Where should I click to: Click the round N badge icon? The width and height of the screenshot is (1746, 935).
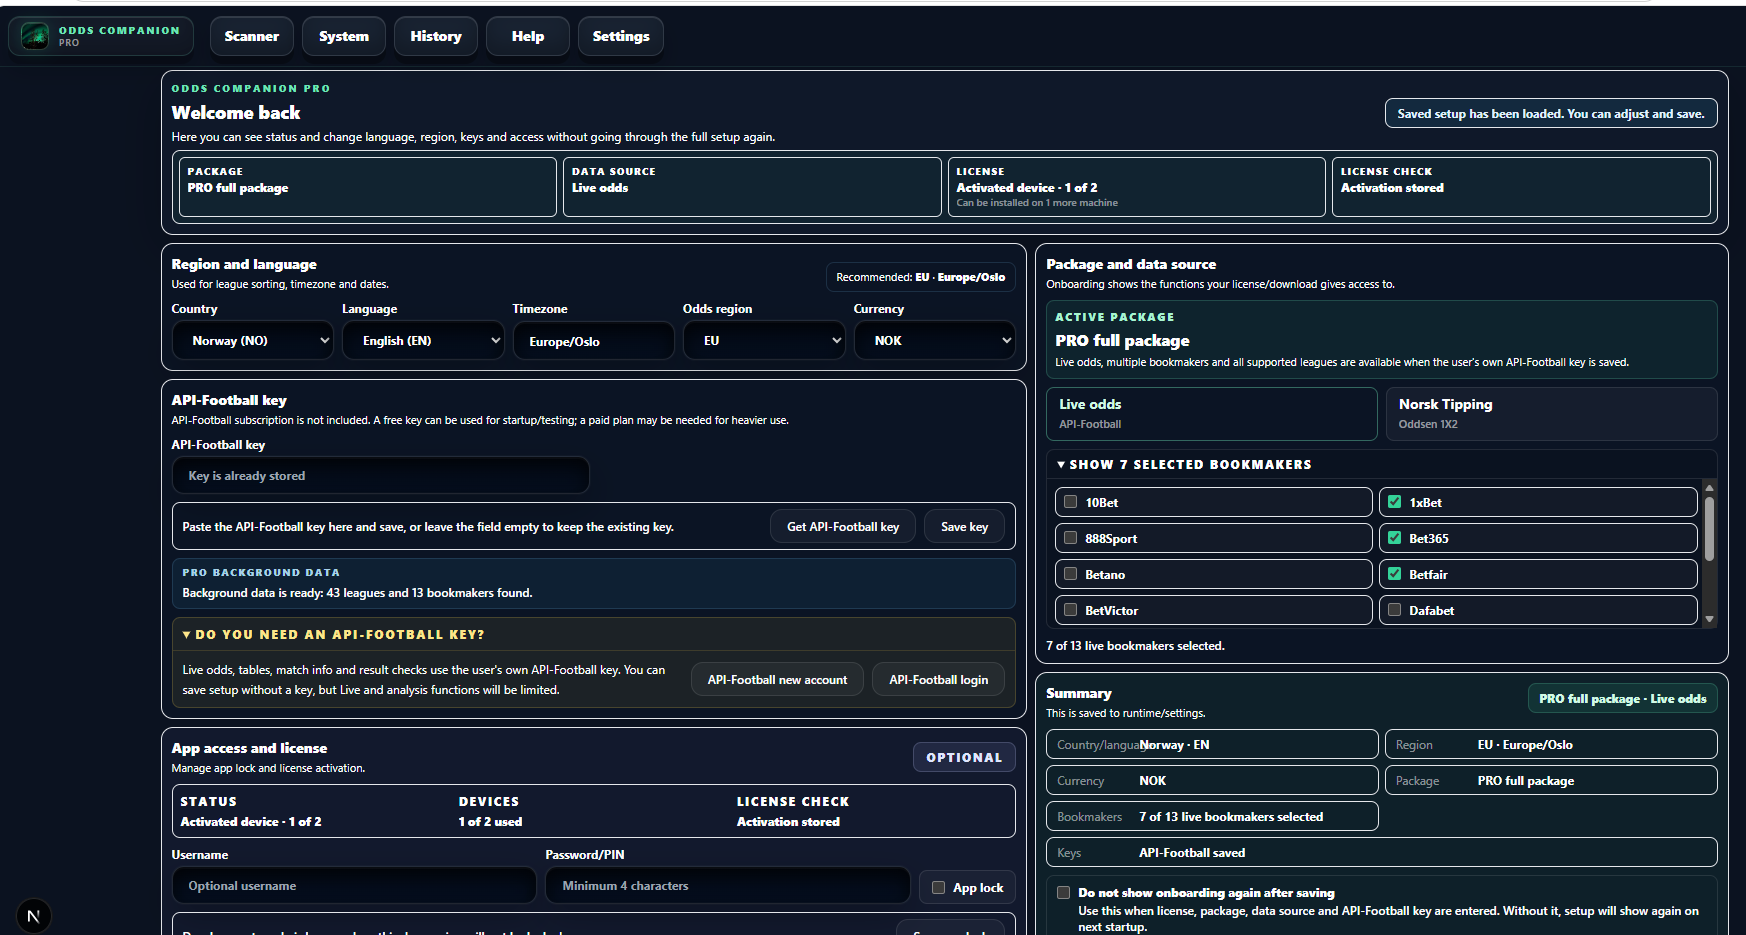pyautogui.click(x=33, y=916)
